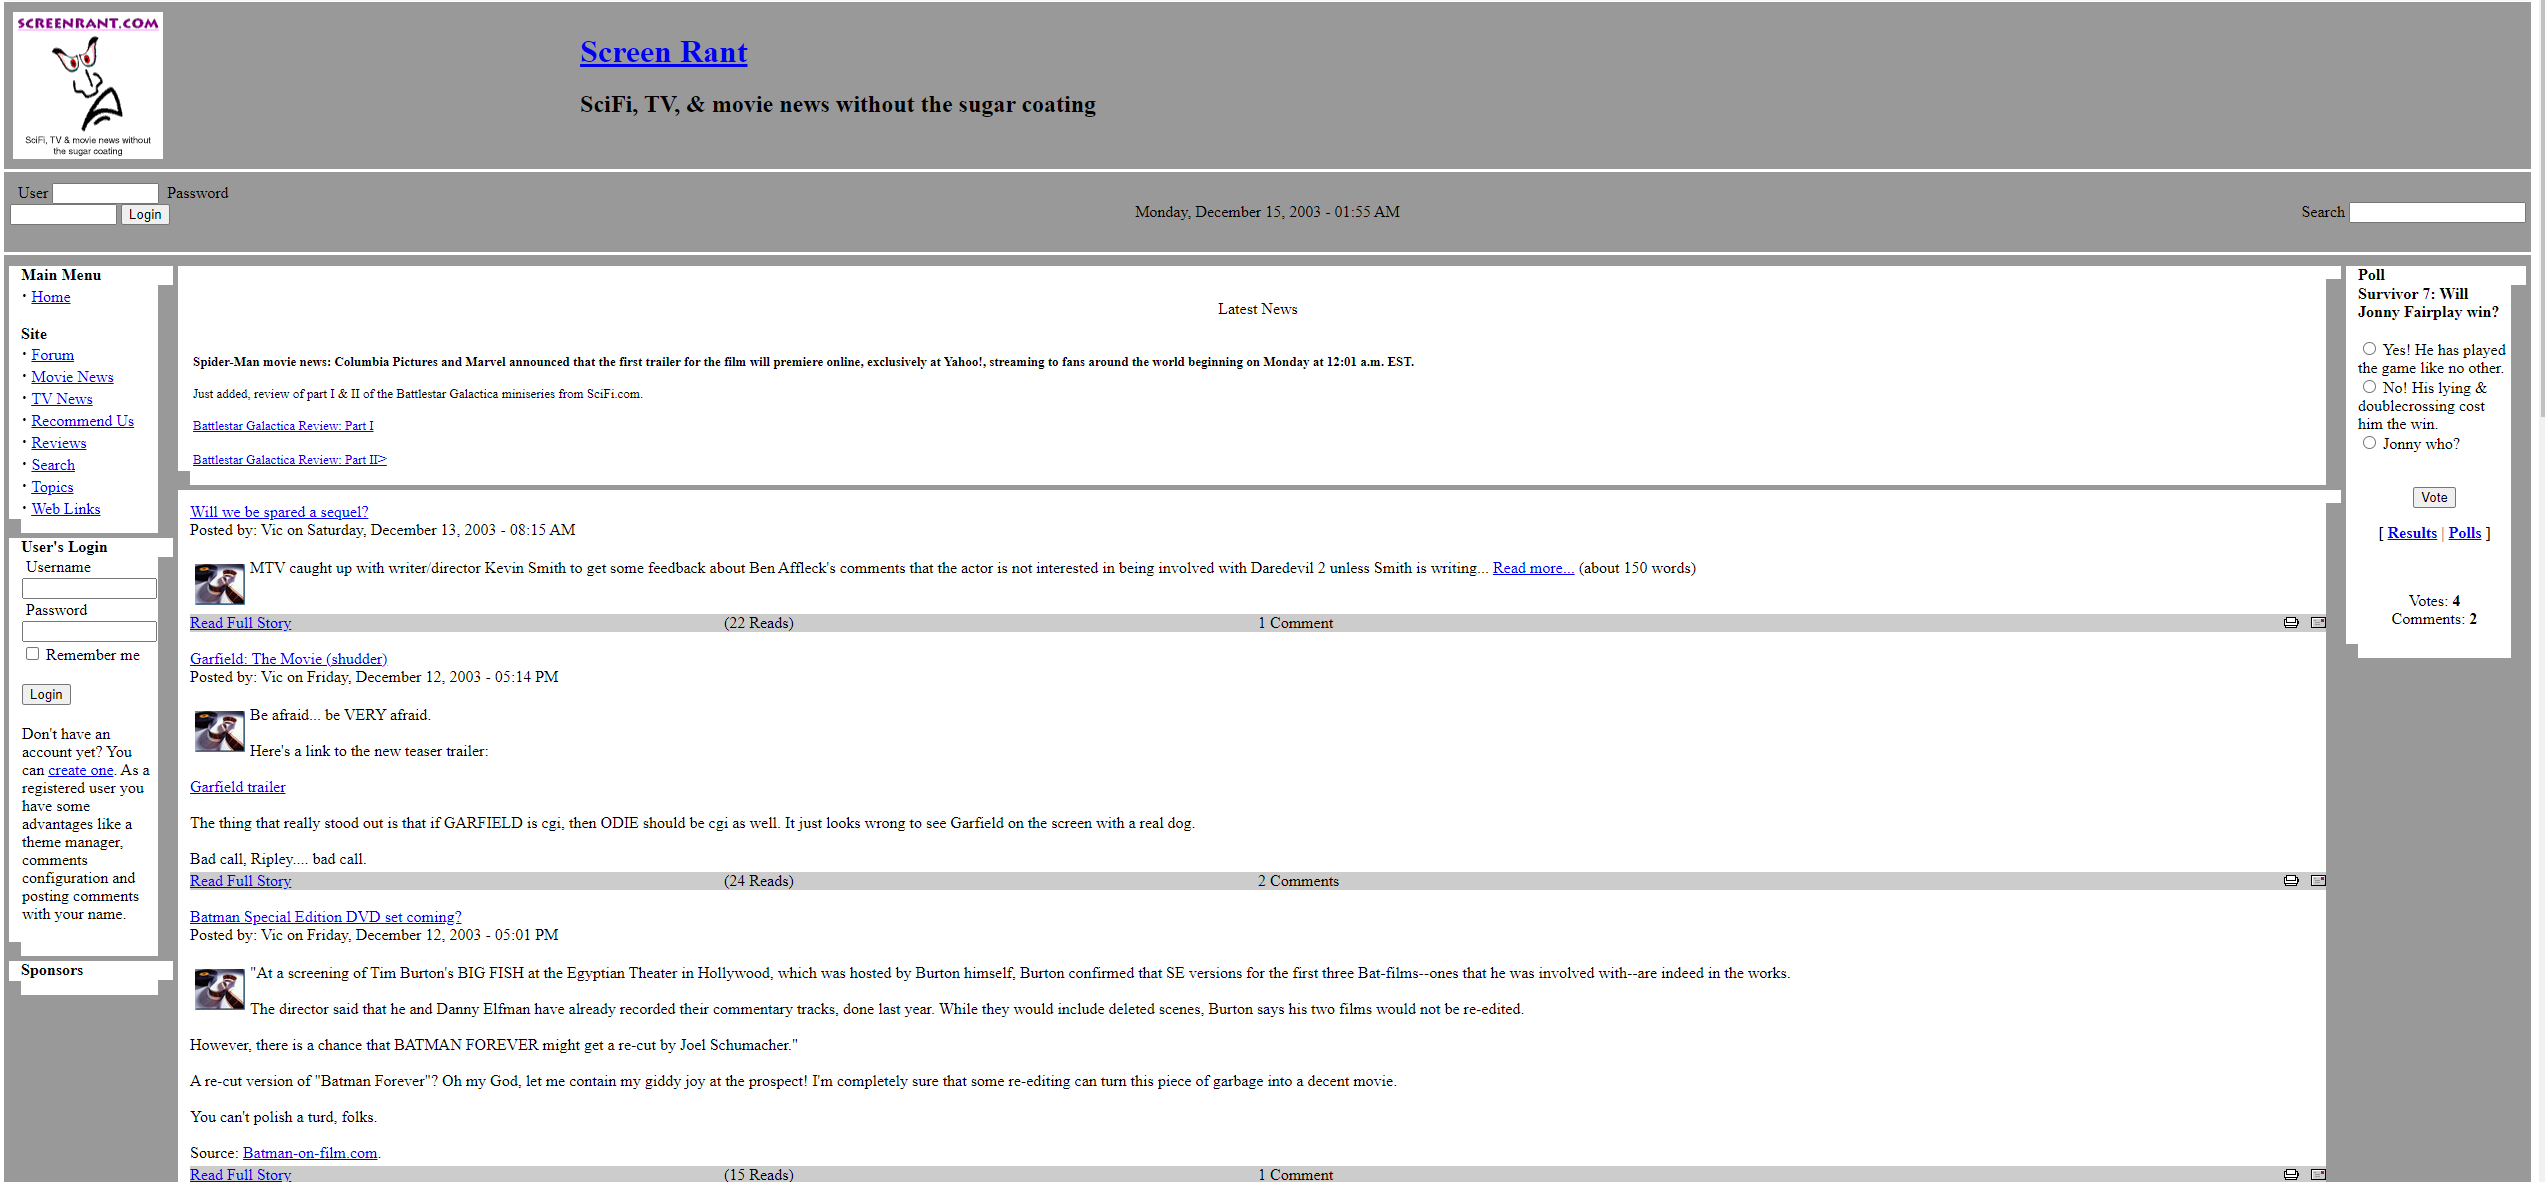Open the 'create one' account link
The image size is (2545, 1182).
tap(81, 770)
